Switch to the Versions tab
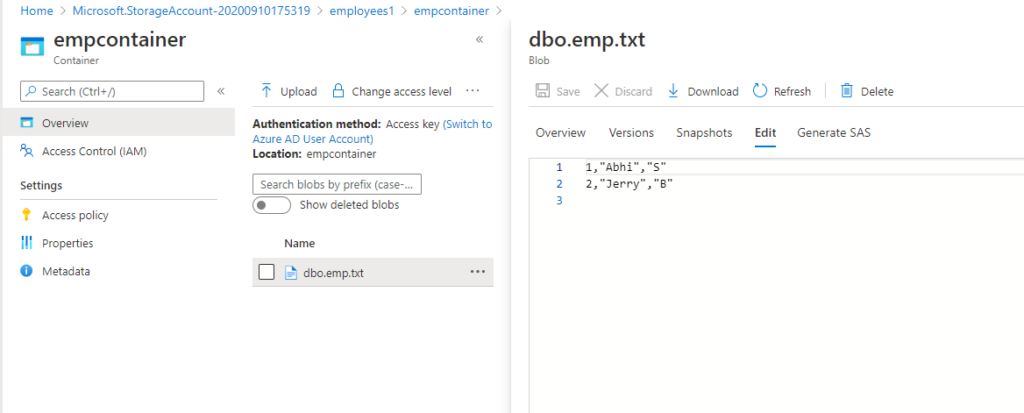The width and height of the screenshot is (1024, 413). coord(631,133)
